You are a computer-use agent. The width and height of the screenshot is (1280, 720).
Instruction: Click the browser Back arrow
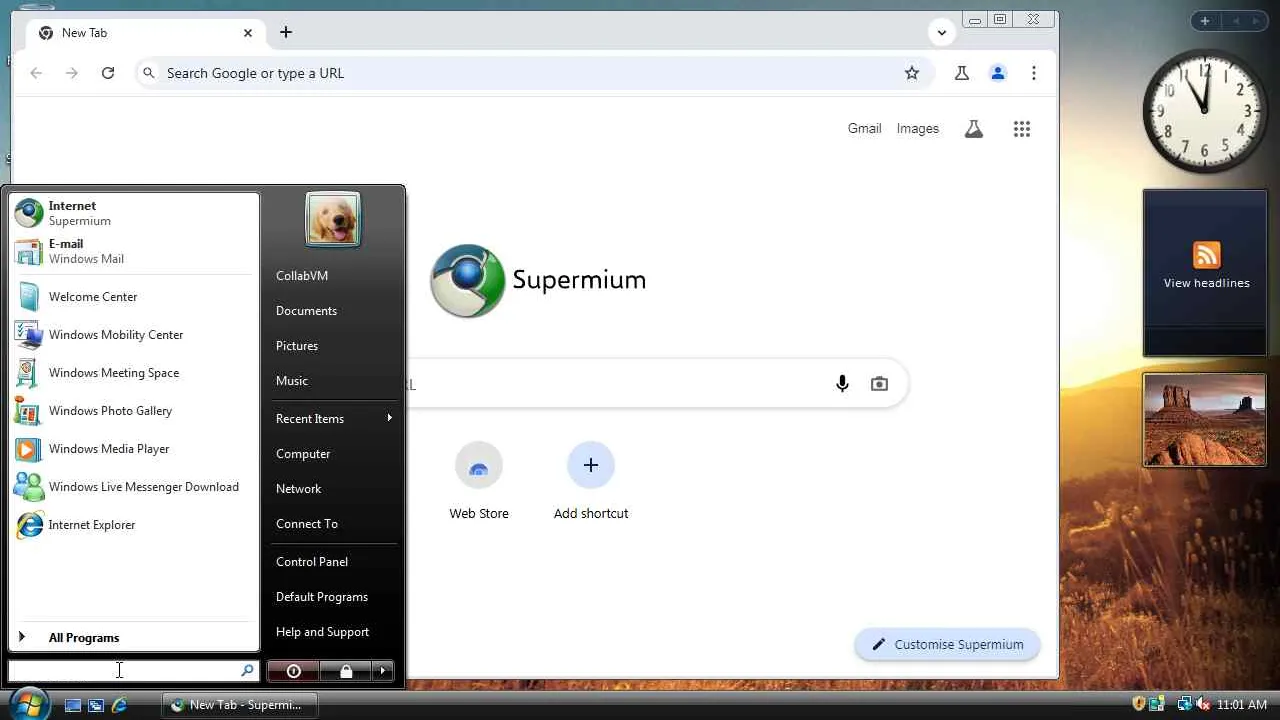click(36, 73)
